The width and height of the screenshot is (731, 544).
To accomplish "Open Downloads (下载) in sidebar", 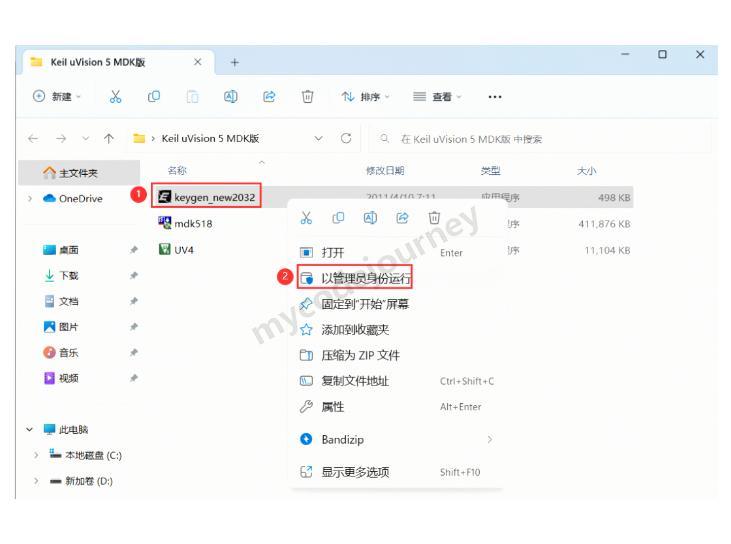I will 61,275.
